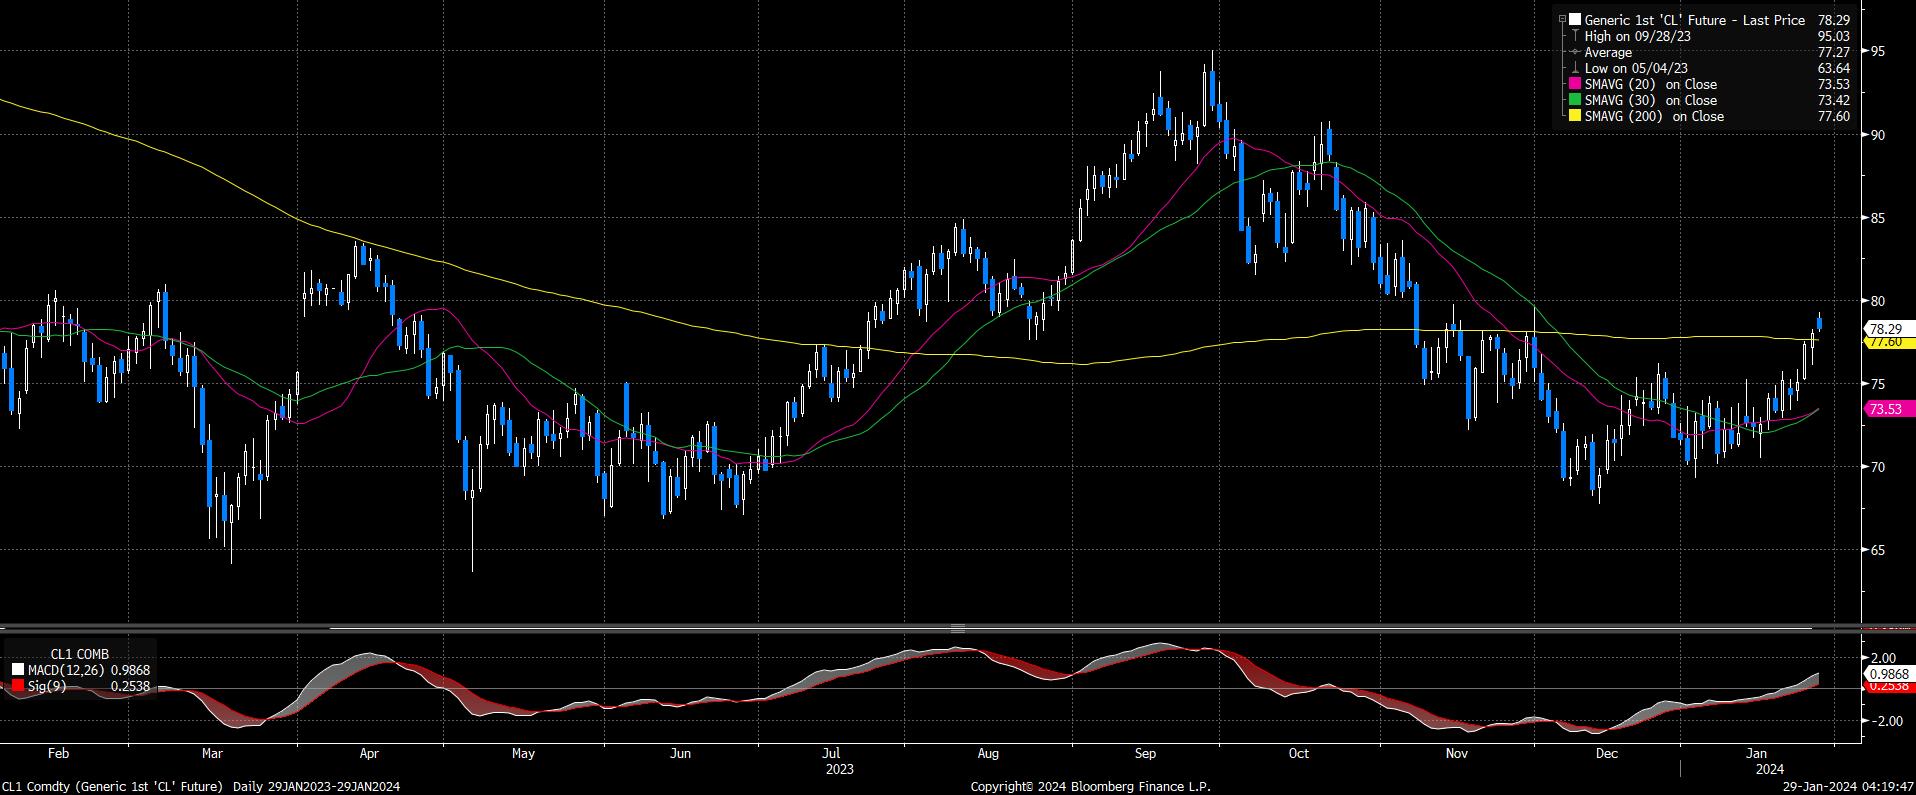The height and width of the screenshot is (795, 1916).
Task: Click the Average line icon in legend
Action: (1575, 52)
